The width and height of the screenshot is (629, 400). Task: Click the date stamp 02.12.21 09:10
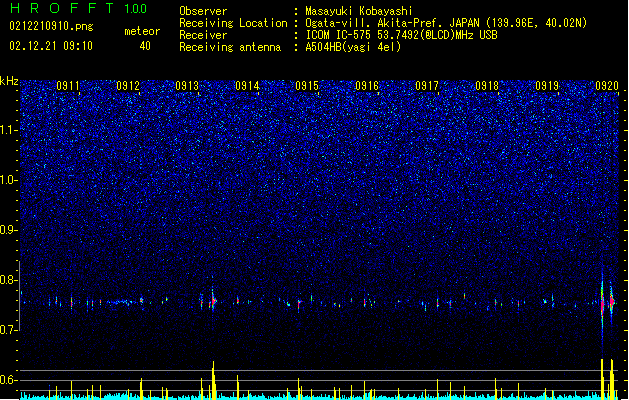click(x=51, y=46)
